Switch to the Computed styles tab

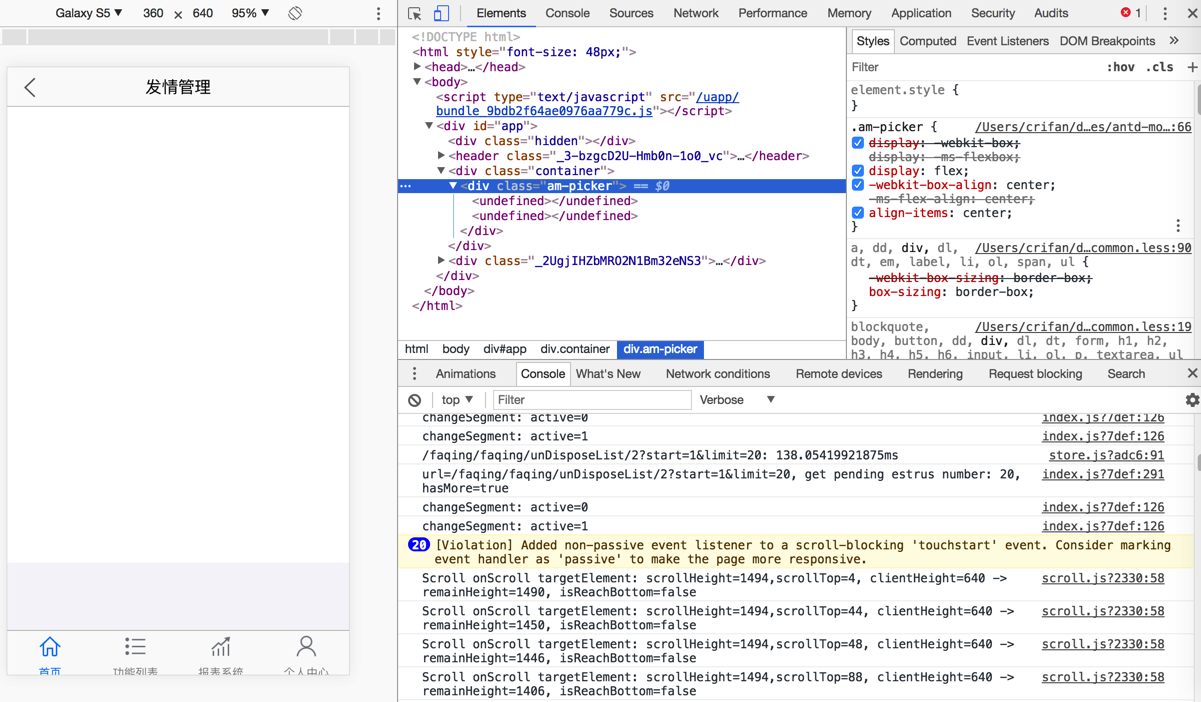tap(928, 41)
